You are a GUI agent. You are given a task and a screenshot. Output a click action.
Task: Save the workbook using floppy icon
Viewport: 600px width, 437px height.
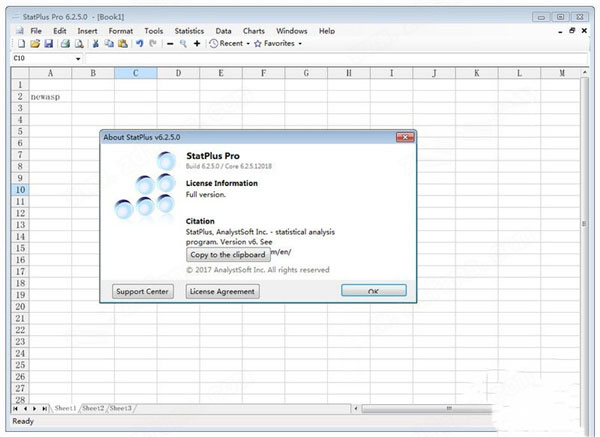tap(49, 44)
